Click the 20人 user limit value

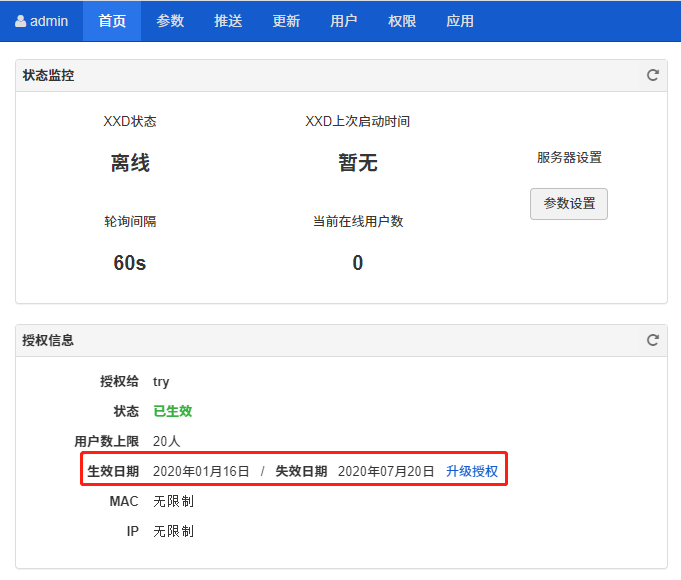tap(166, 441)
